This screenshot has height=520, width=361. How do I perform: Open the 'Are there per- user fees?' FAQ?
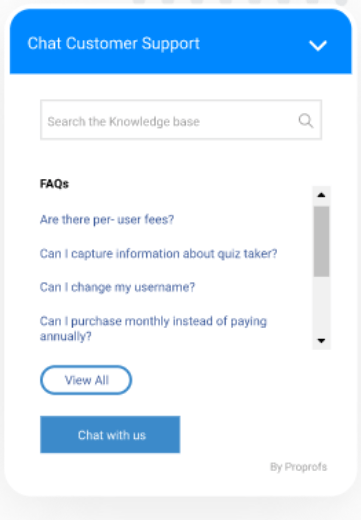coord(107,220)
